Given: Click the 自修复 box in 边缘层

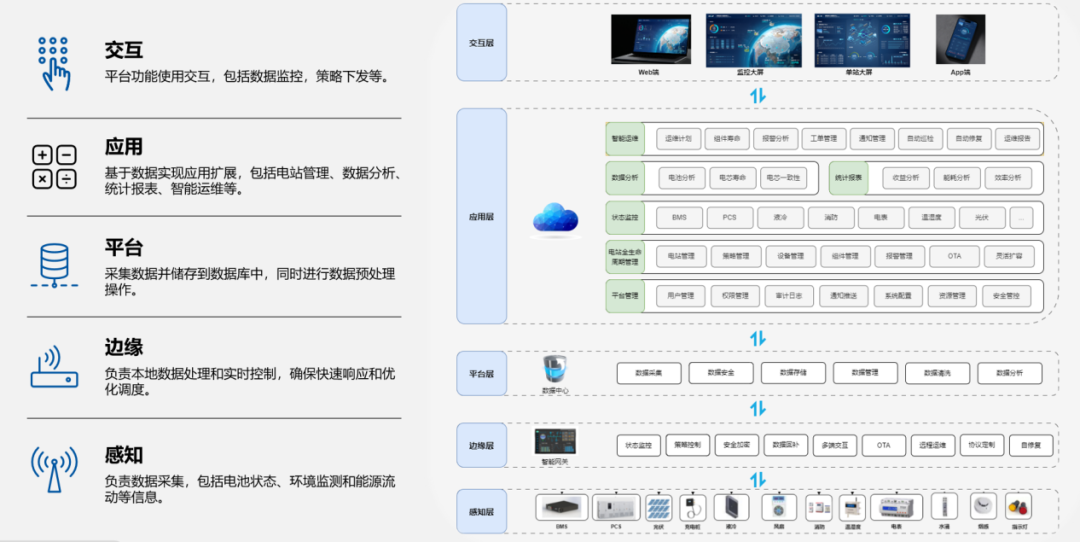Looking at the screenshot, I should click(1031, 445).
